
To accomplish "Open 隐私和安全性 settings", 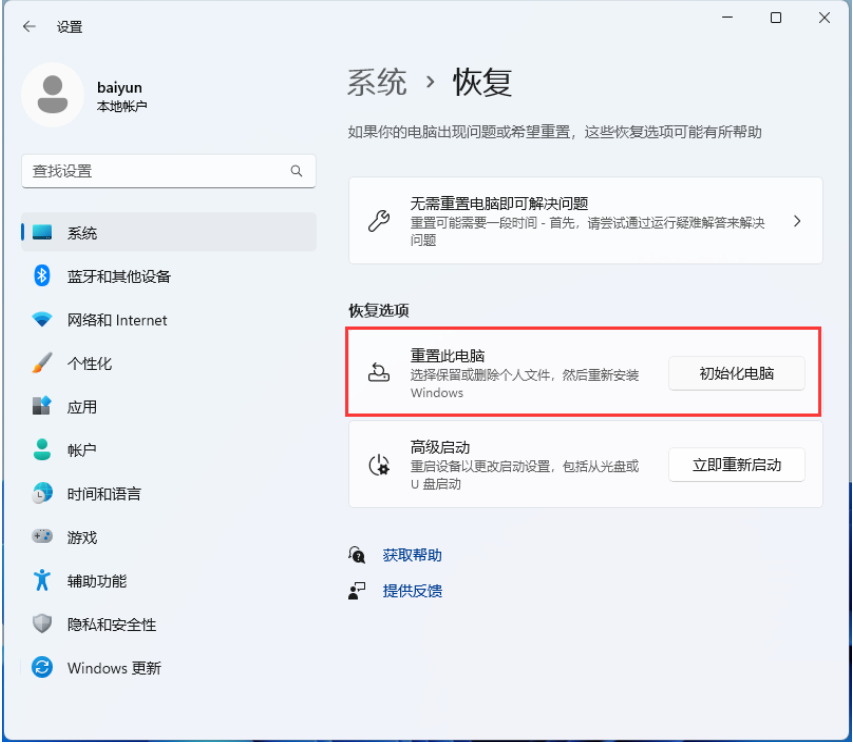I will click(169, 624).
